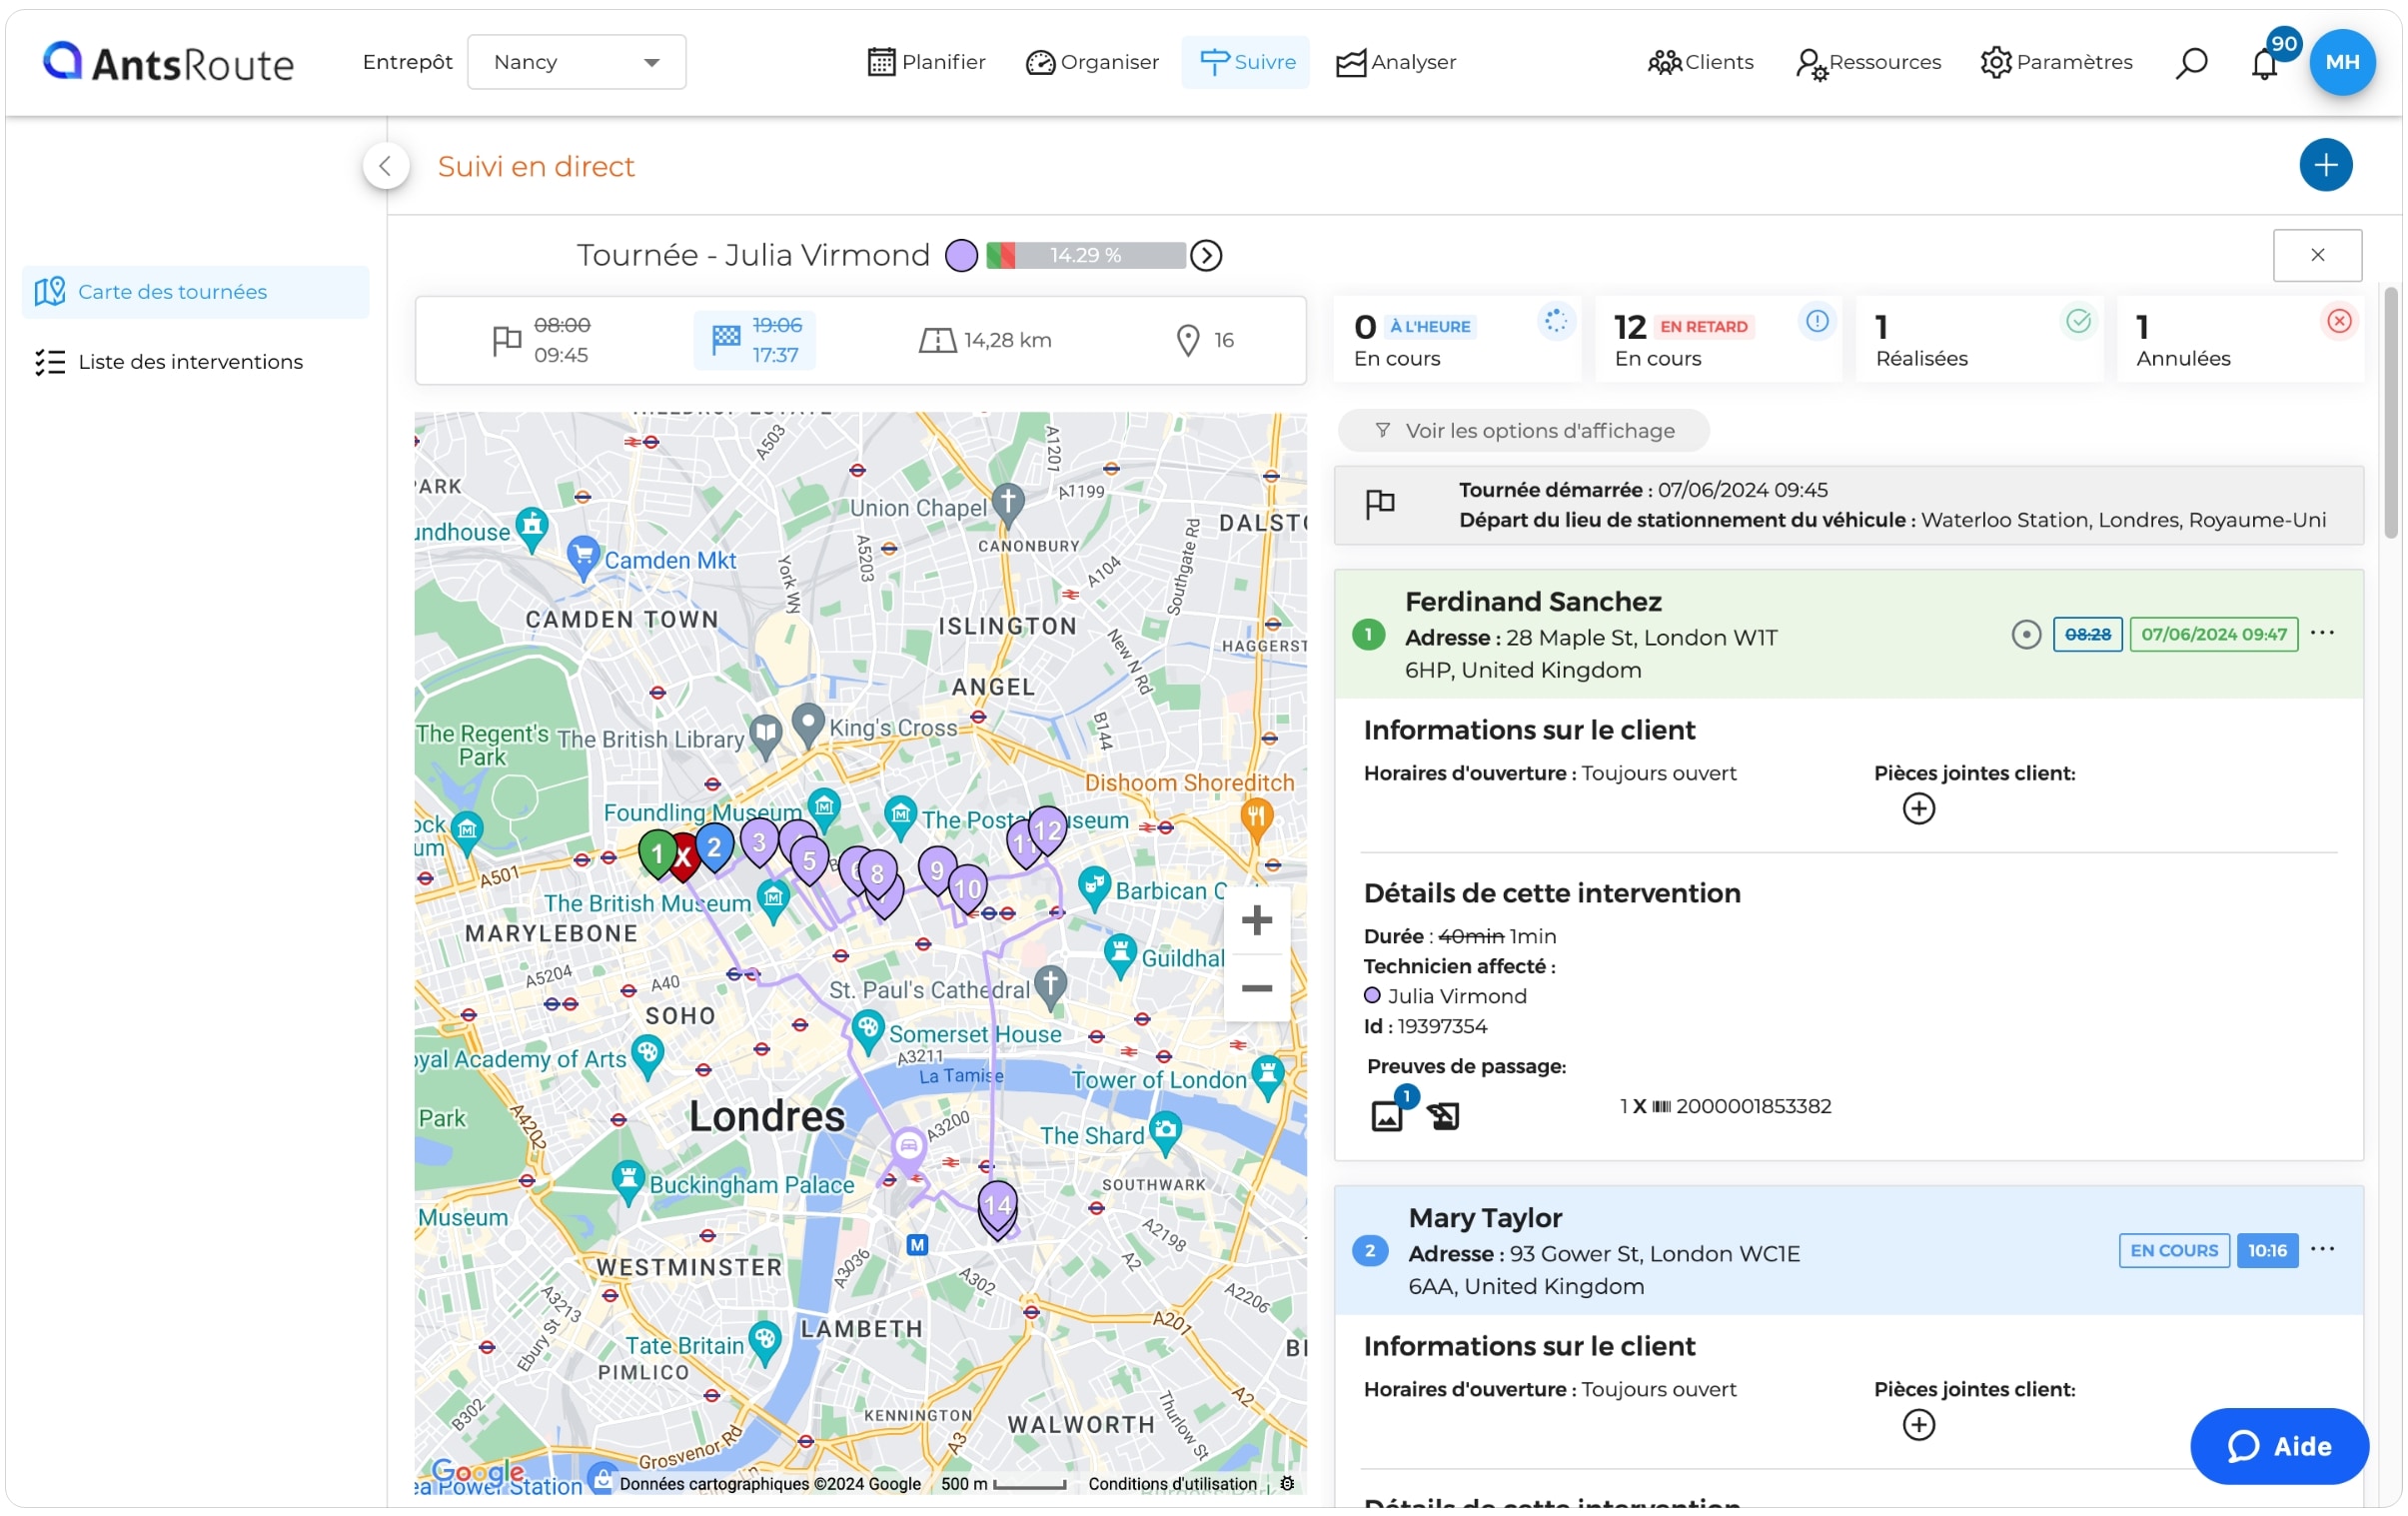The image size is (2408, 1516).
Task: Open the search magnifier icon
Action: point(2190,62)
